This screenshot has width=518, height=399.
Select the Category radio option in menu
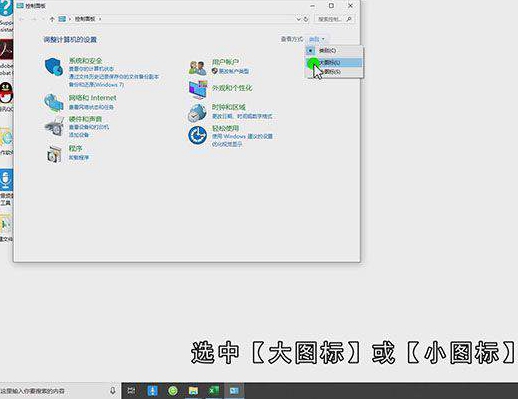click(x=334, y=51)
